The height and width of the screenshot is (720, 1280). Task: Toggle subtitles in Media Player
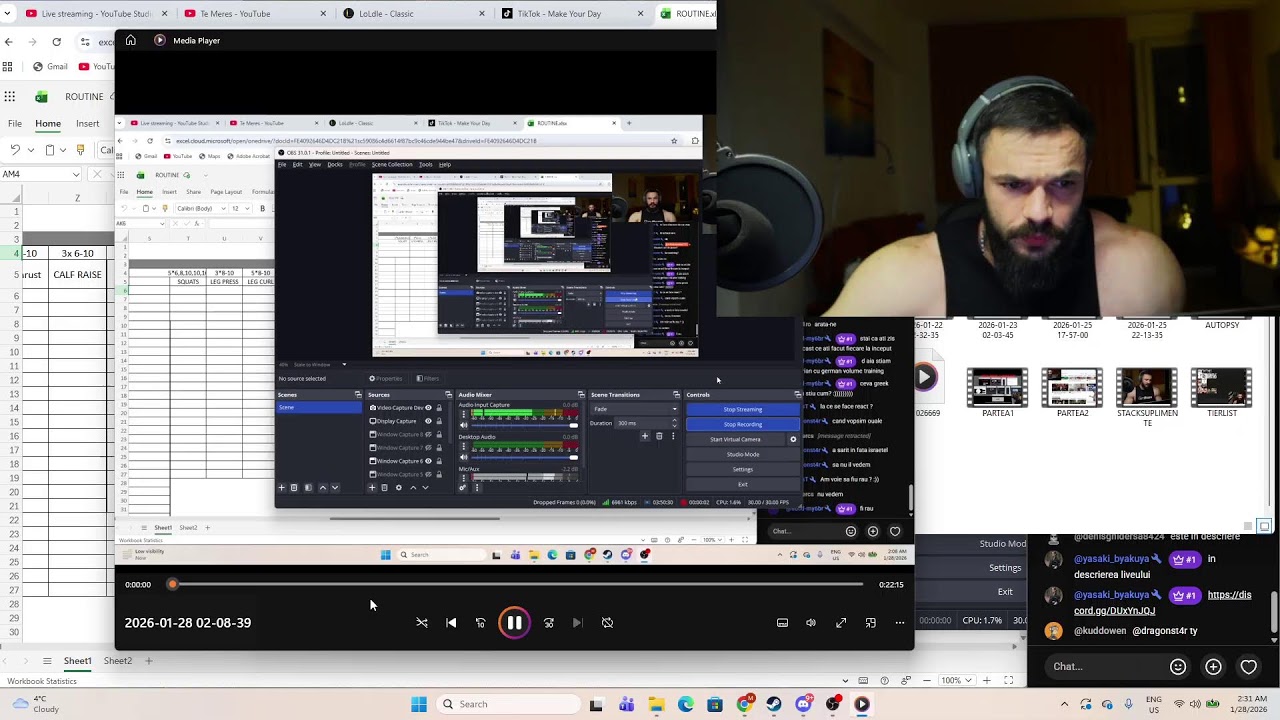click(782, 623)
